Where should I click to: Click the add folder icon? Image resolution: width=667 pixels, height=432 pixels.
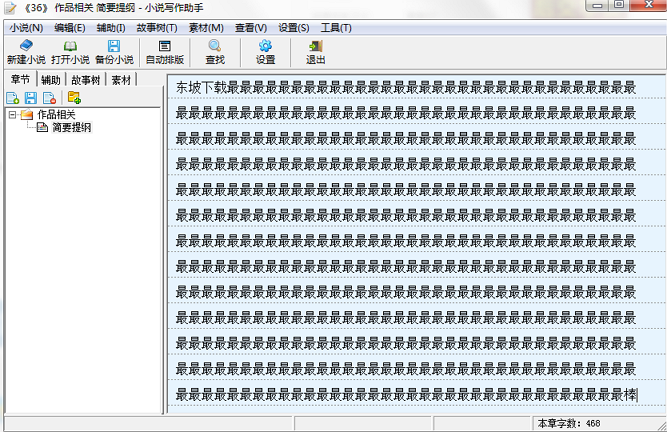(74, 98)
